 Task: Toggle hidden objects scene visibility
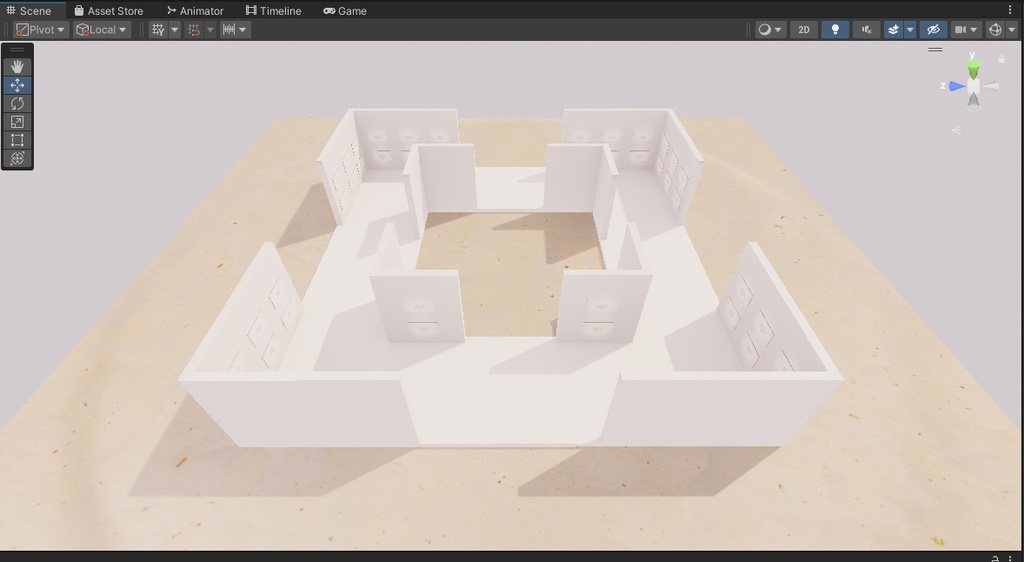933,29
